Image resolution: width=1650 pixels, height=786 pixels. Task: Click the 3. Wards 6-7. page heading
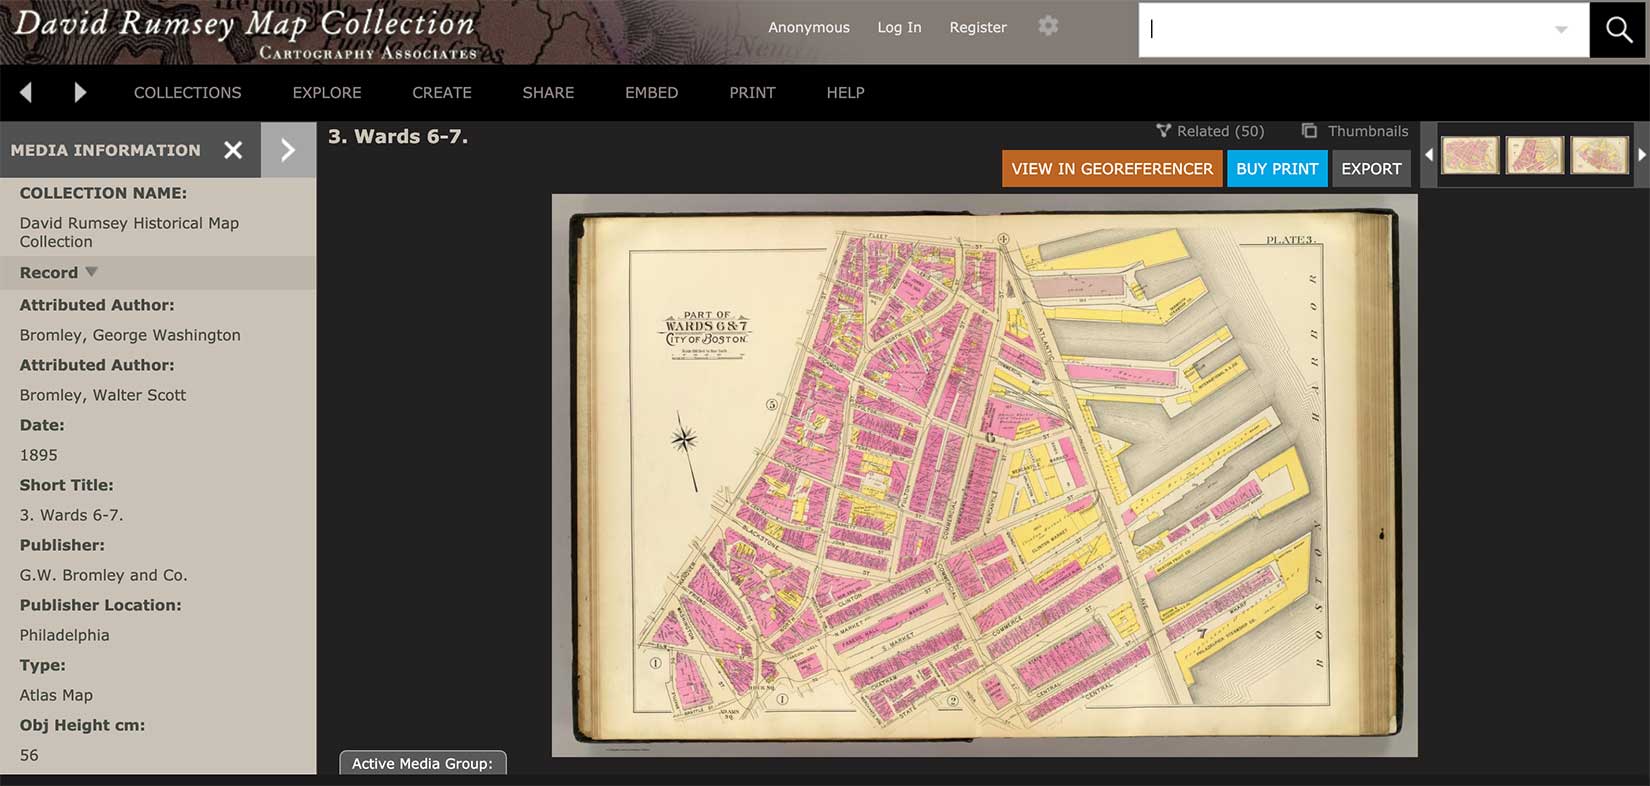click(398, 136)
